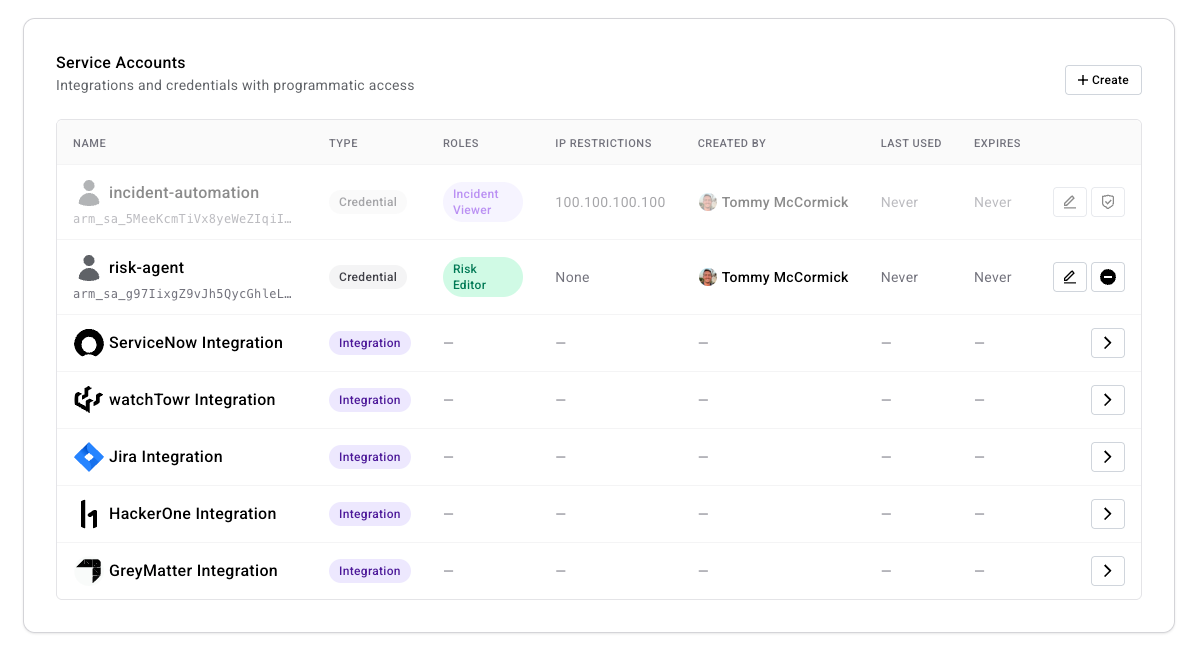Click Expires Never value for risk-agent
The width and height of the screenshot is (1195, 648).
point(992,277)
